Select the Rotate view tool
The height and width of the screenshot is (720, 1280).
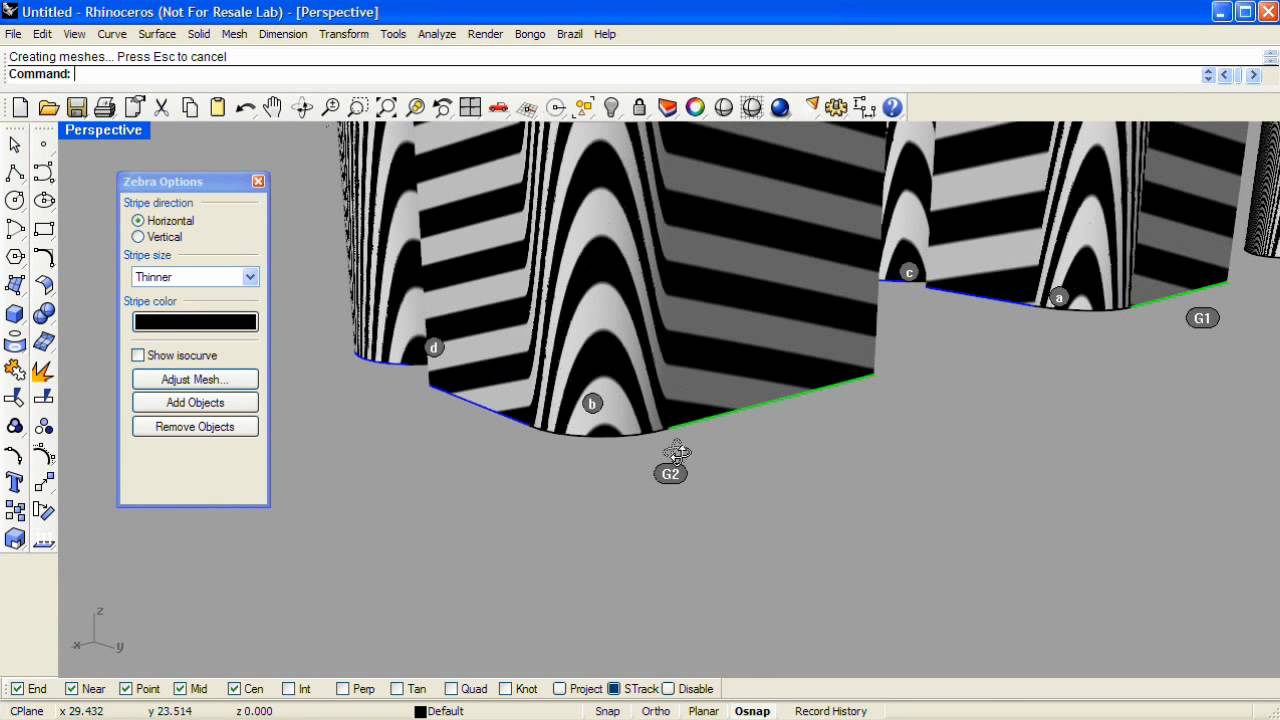[x=302, y=107]
